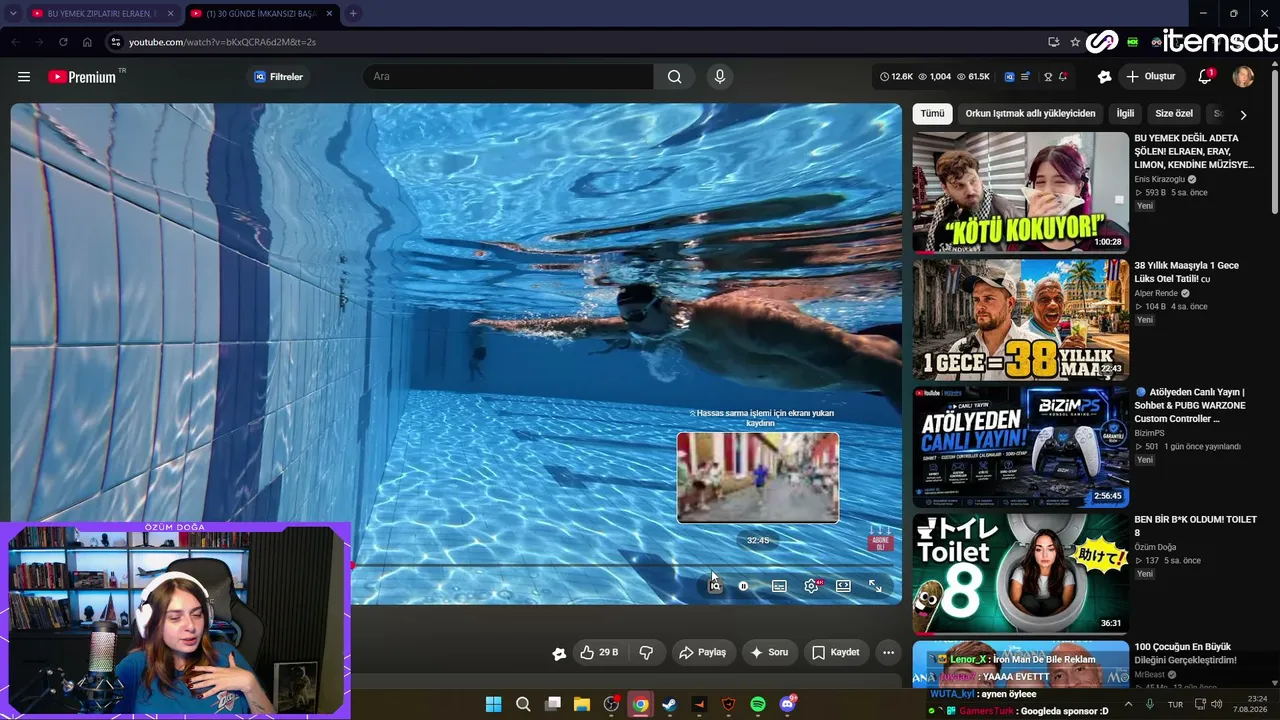This screenshot has width=1280, height=720.
Task: Open File Explorer from the taskbar
Action: pyautogui.click(x=582, y=704)
